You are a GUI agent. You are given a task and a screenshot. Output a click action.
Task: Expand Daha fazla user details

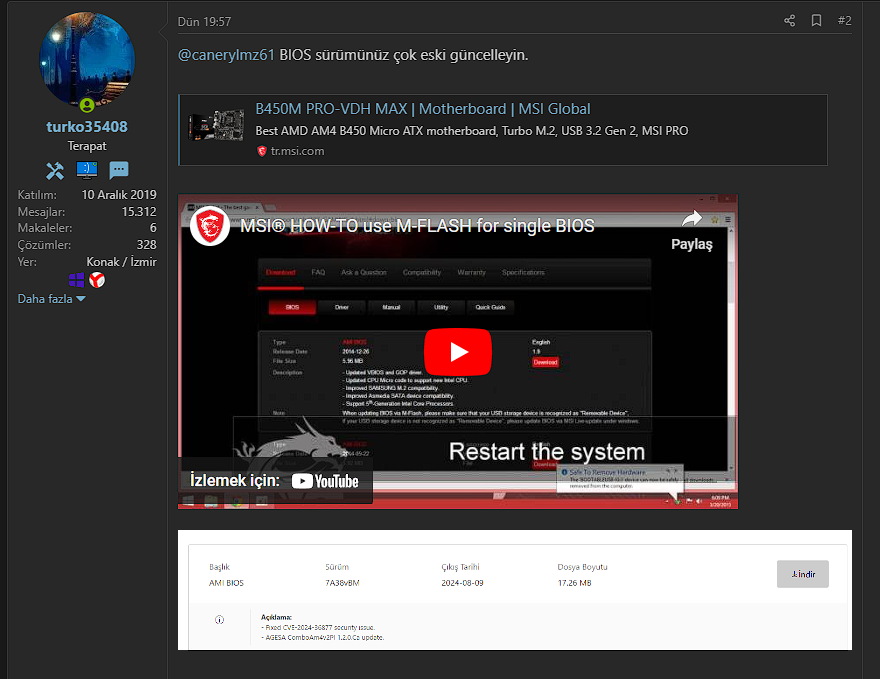click(51, 299)
